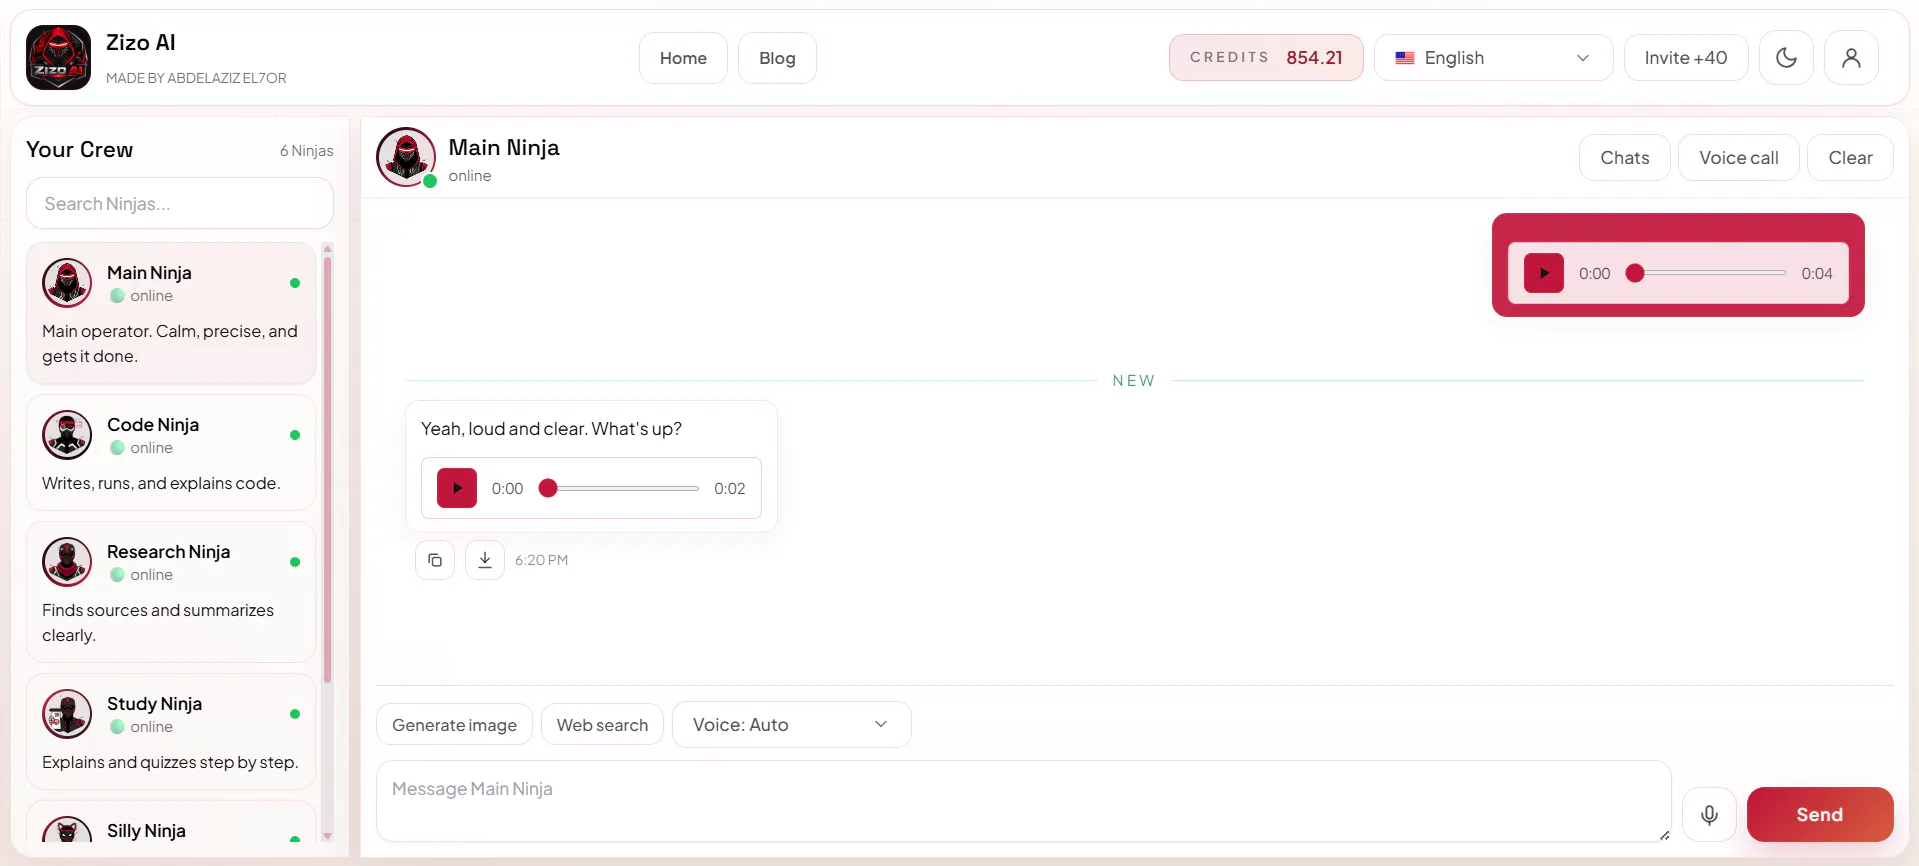Click 'Explains and quizzes step by step.' text
This screenshot has width=1919, height=866.
tap(170, 762)
